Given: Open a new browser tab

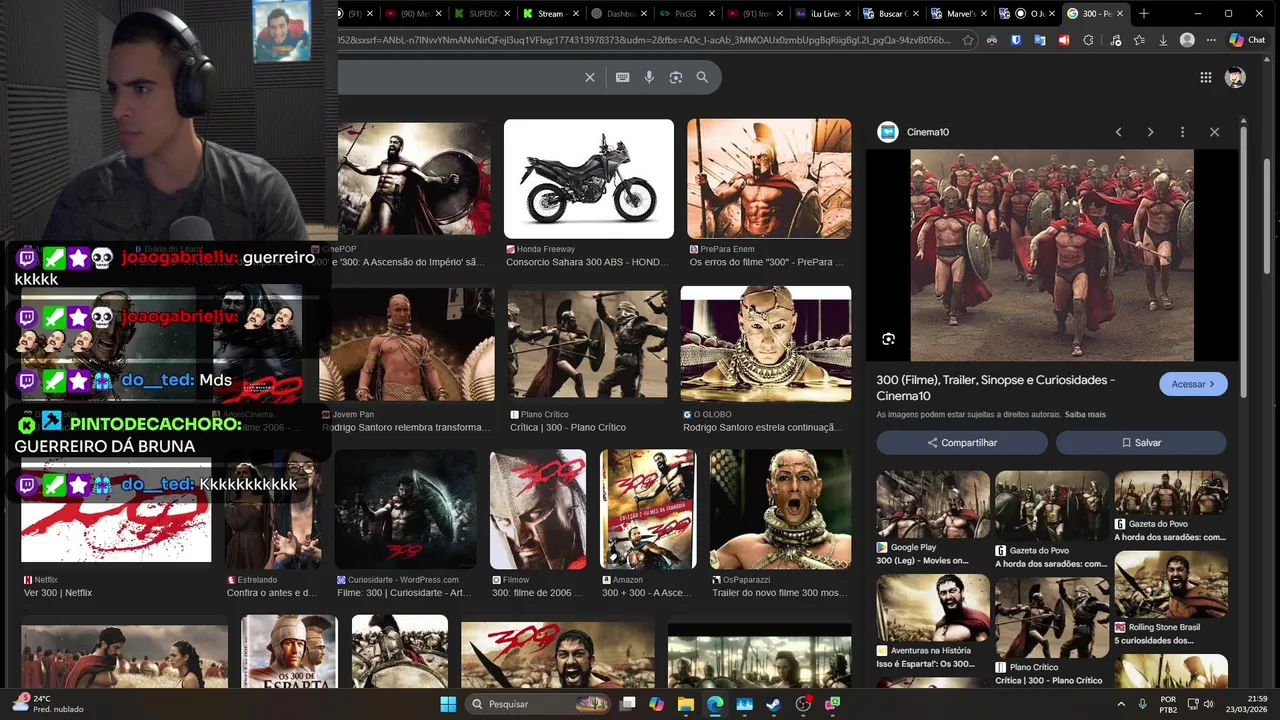Looking at the screenshot, I should [1144, 13].
